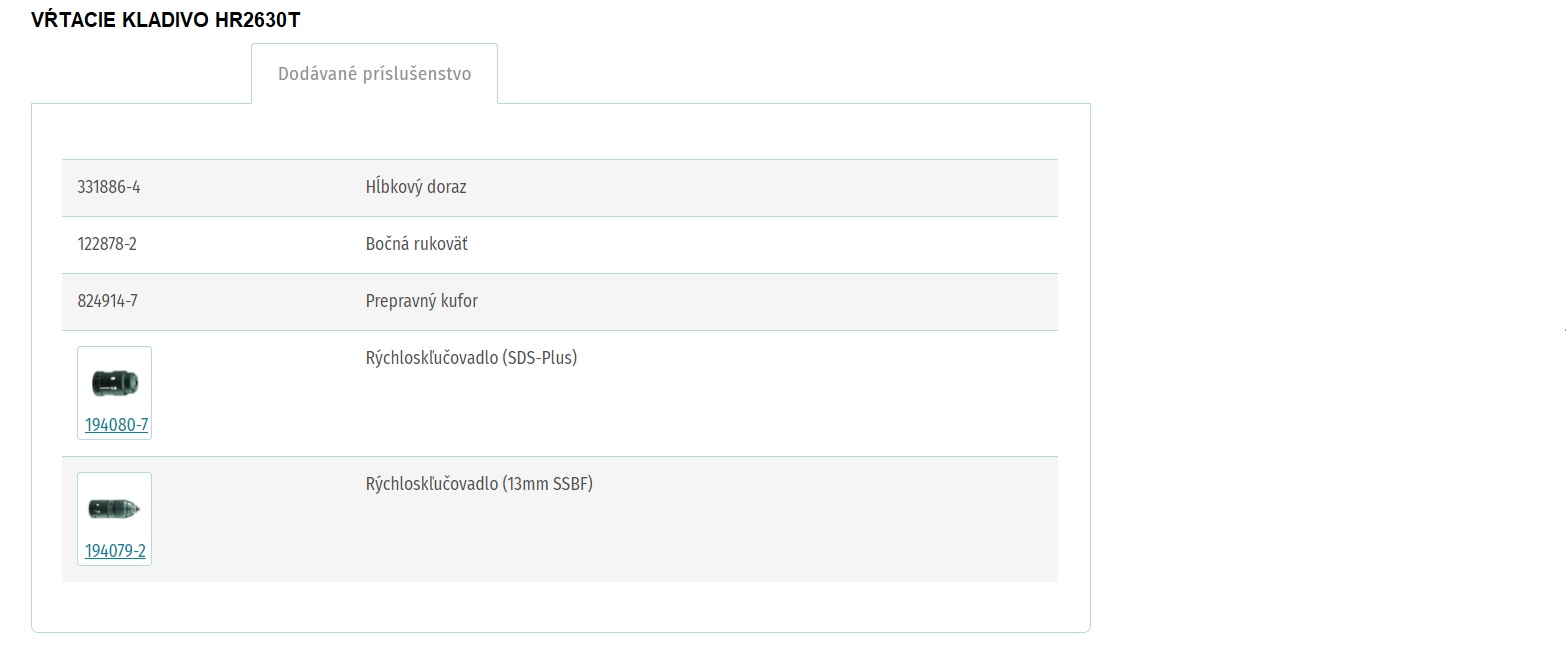This screenshot has width=1566, height=654.
Task: Select the table row containing 824914-7
Action: pos(560,302)
